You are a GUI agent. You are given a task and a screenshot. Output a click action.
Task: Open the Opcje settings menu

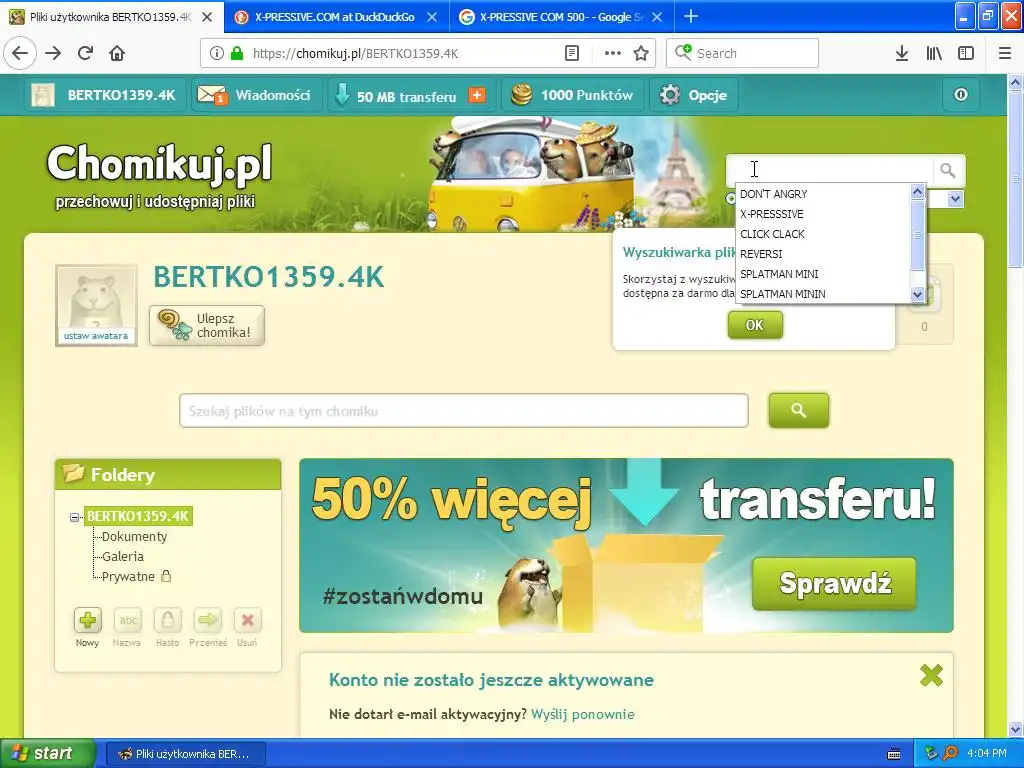694,95
